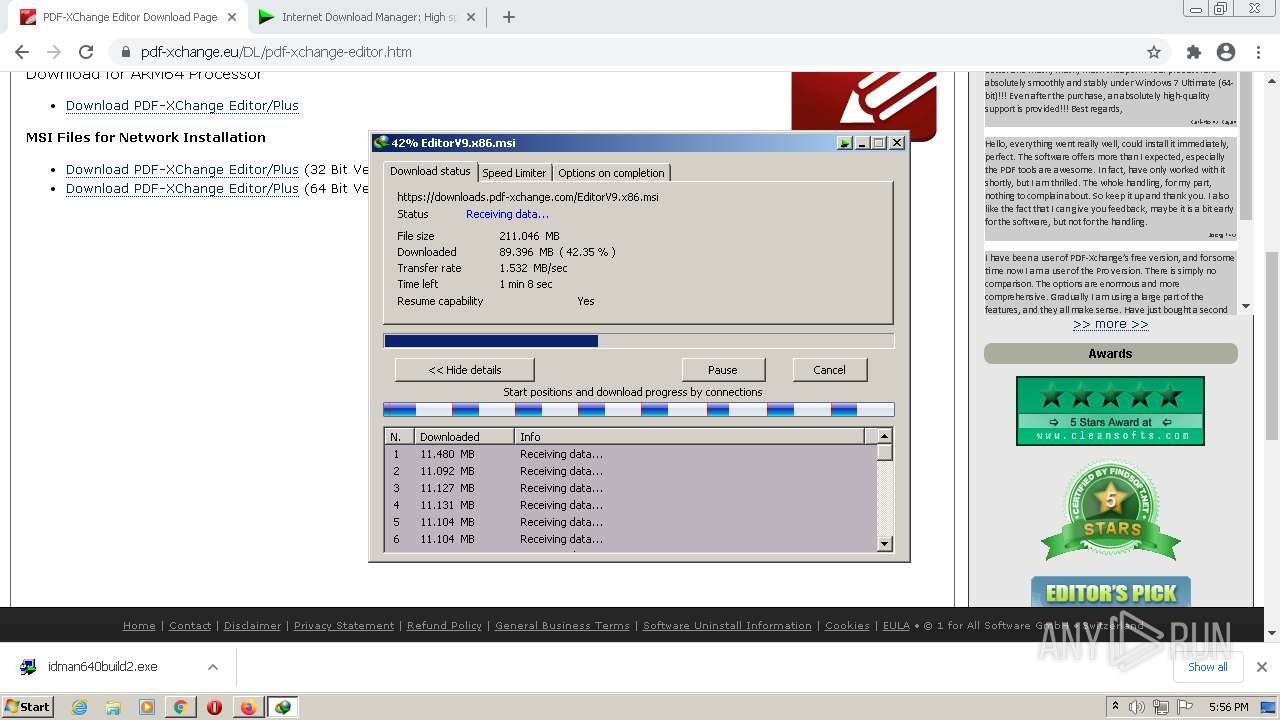Click the show desktop icon beside clock

pyautogui.click(x=1270, y=707)
